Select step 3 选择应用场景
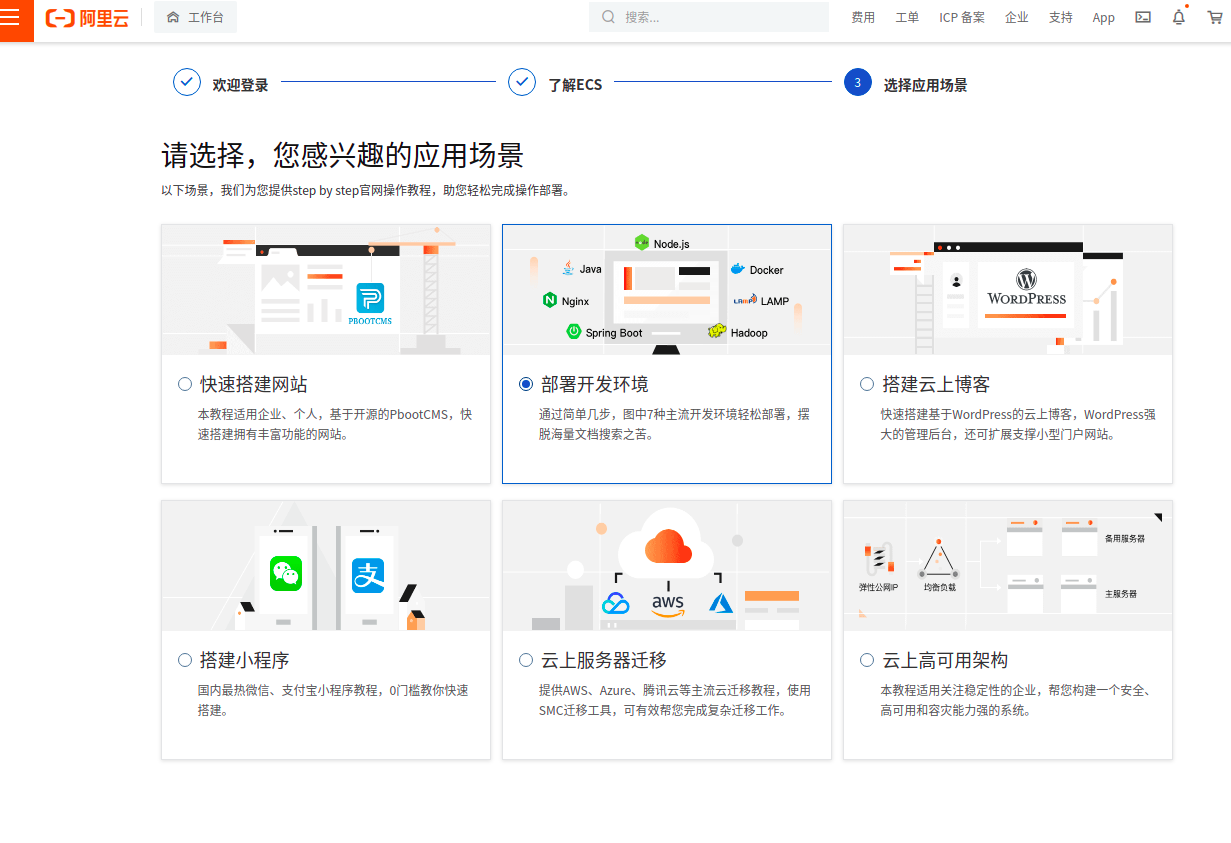The width and height of the screenshot is (1231, 843). (x=906, y=84)
